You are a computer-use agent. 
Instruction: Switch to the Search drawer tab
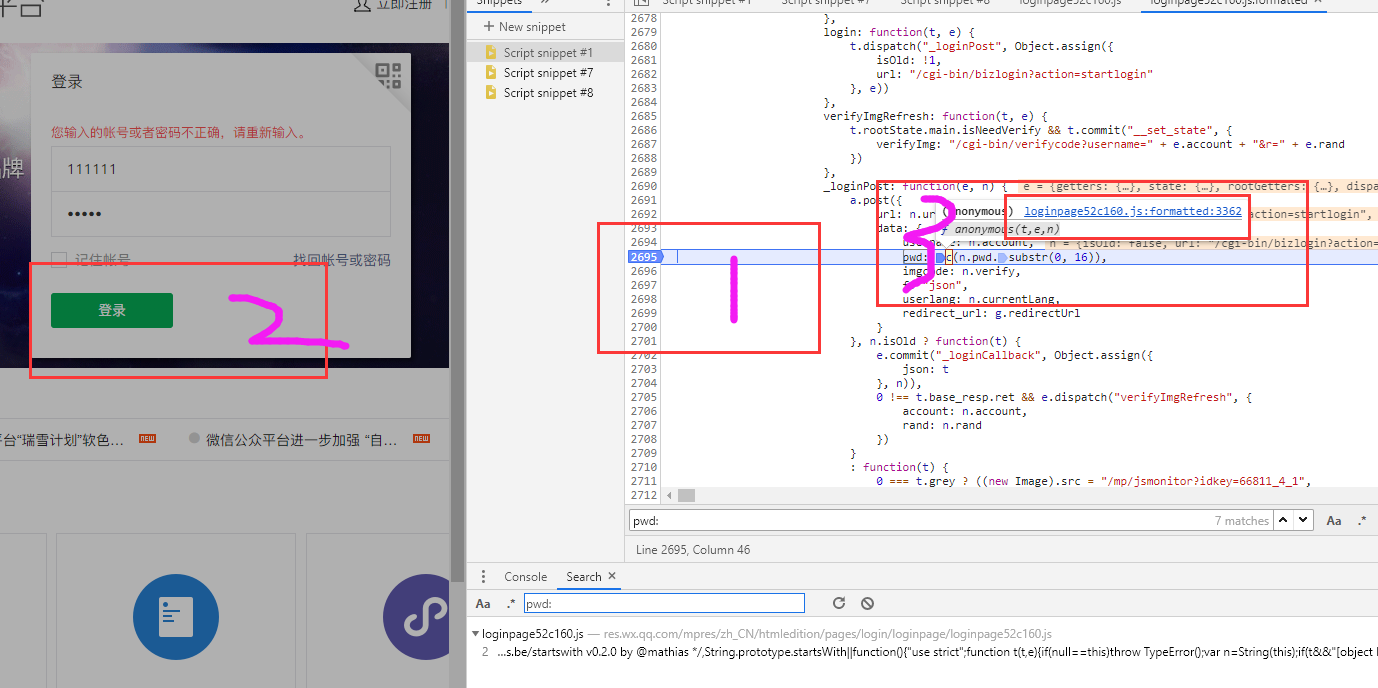coord(584,577)
